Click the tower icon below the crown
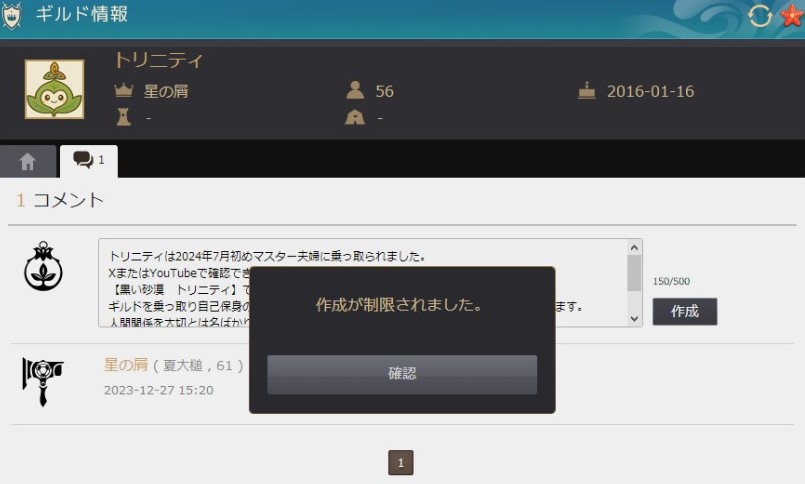The image size is (805, 484). click(x=124, y=118)
